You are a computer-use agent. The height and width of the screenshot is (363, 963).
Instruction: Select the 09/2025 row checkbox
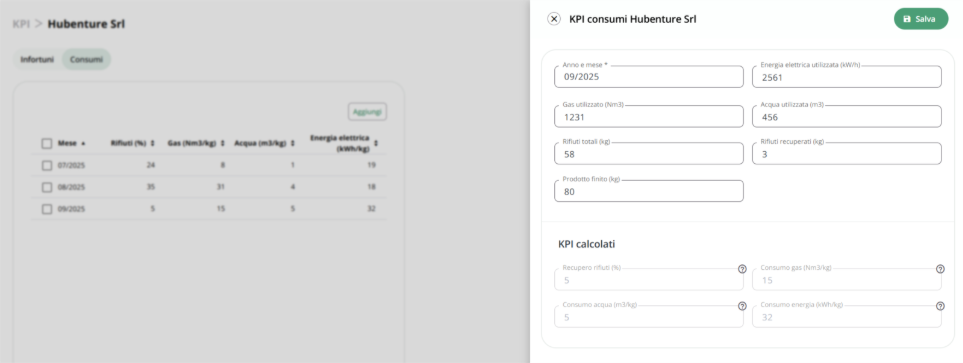[x=47, y=209]
